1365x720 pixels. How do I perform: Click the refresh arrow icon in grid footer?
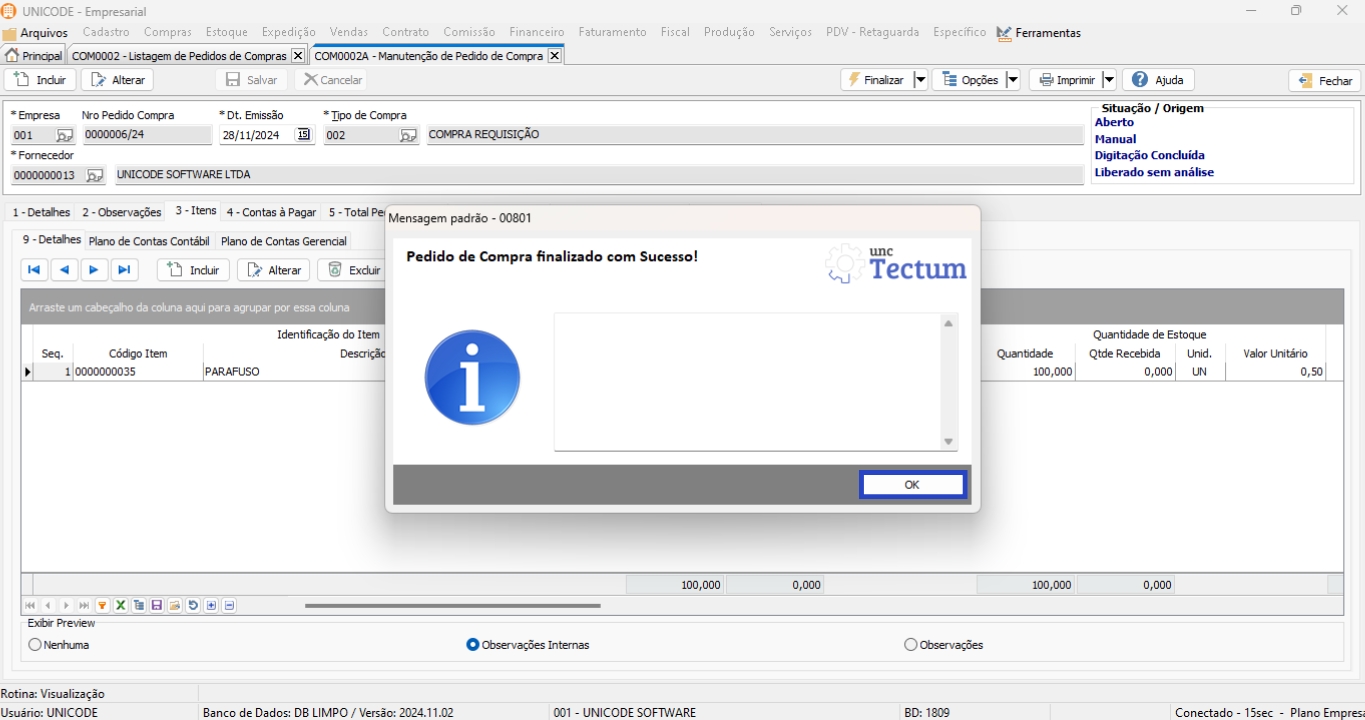click(193, 606)
